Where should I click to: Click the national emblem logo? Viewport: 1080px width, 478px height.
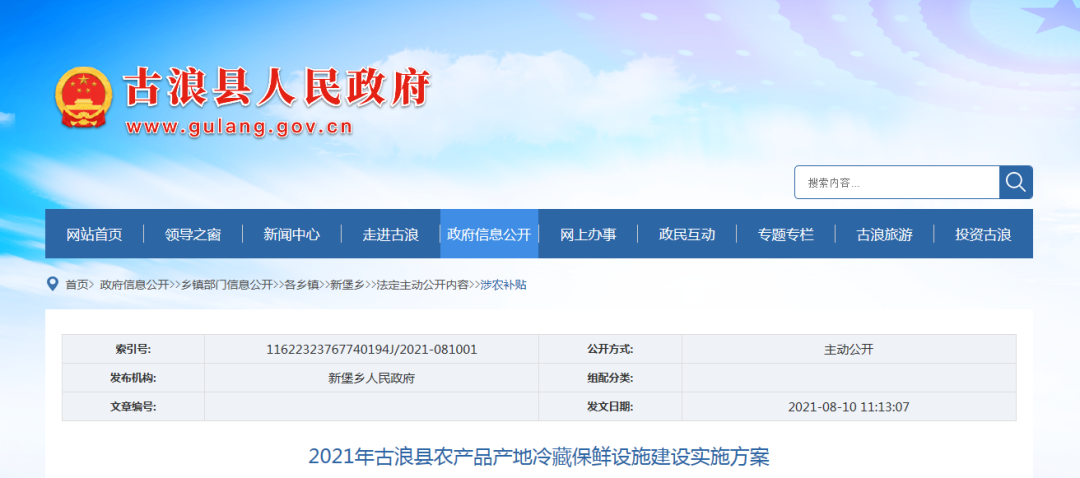[83, 96]
